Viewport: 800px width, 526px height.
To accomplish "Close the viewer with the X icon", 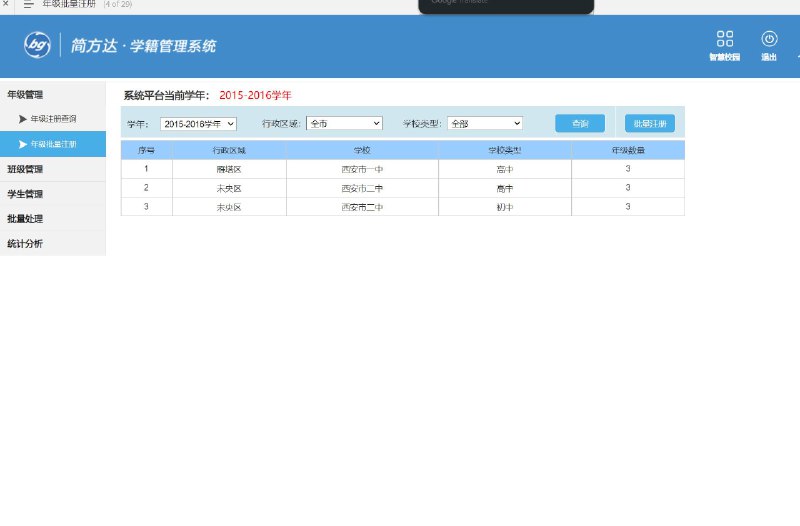I will [6, 3].
